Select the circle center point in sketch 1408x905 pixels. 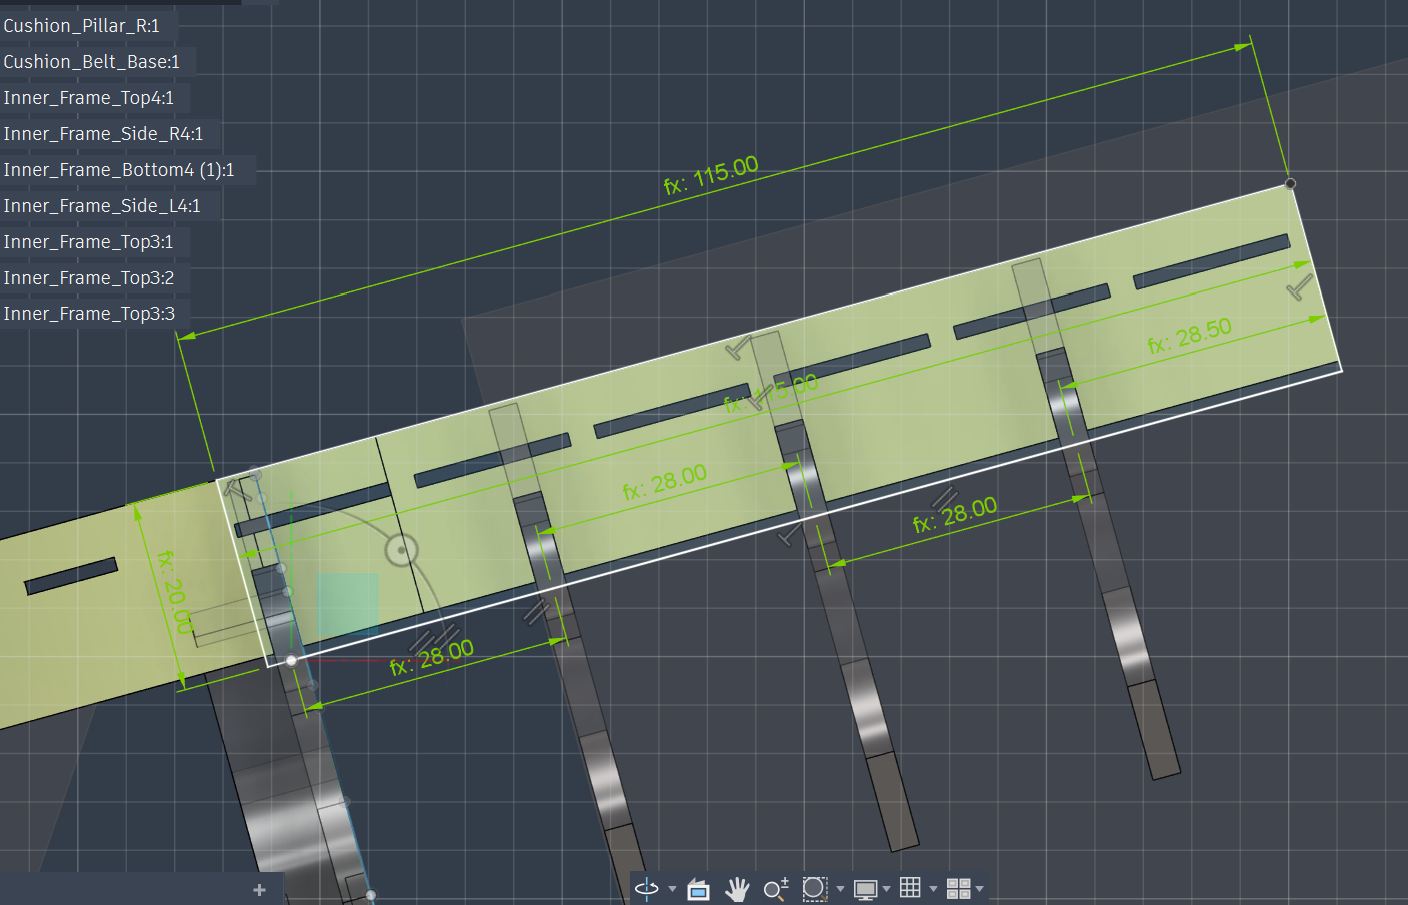coord(402,549)
